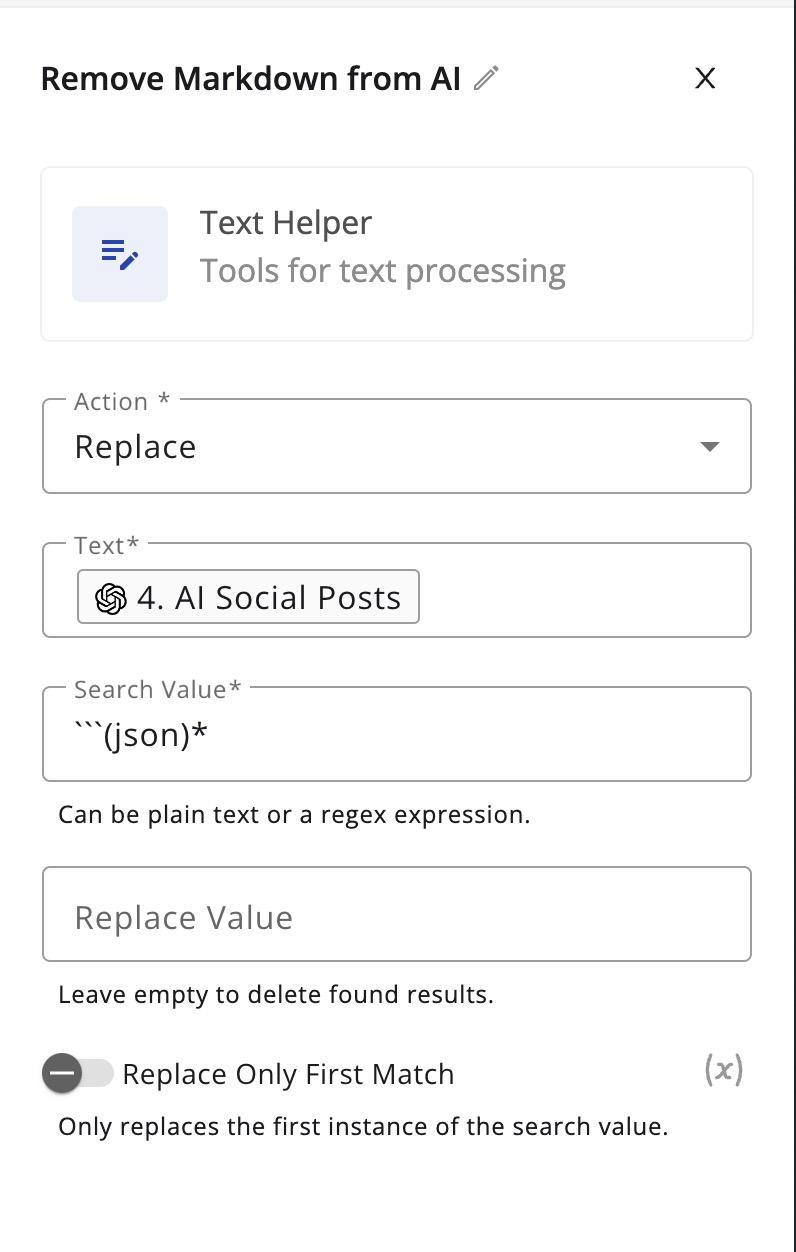Click the OpenAI logo in the Text chip
The height and width of the screenshot is (1252, 796).
pyautogui.click(x=111, y=598)
